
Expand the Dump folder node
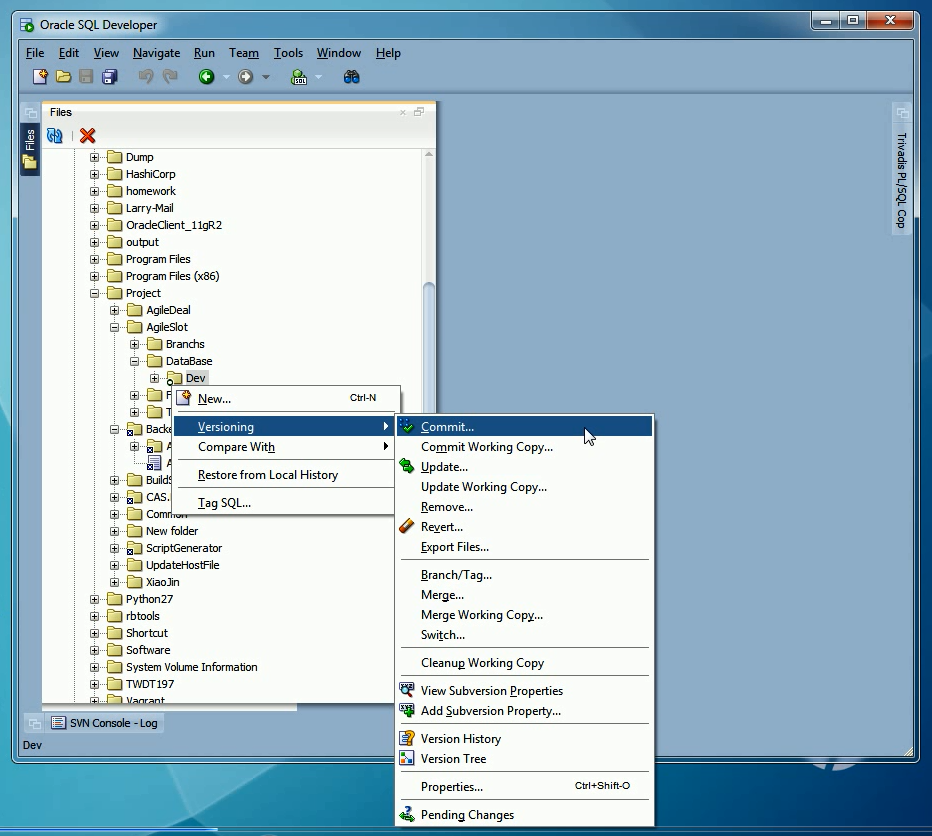(95, 158)
